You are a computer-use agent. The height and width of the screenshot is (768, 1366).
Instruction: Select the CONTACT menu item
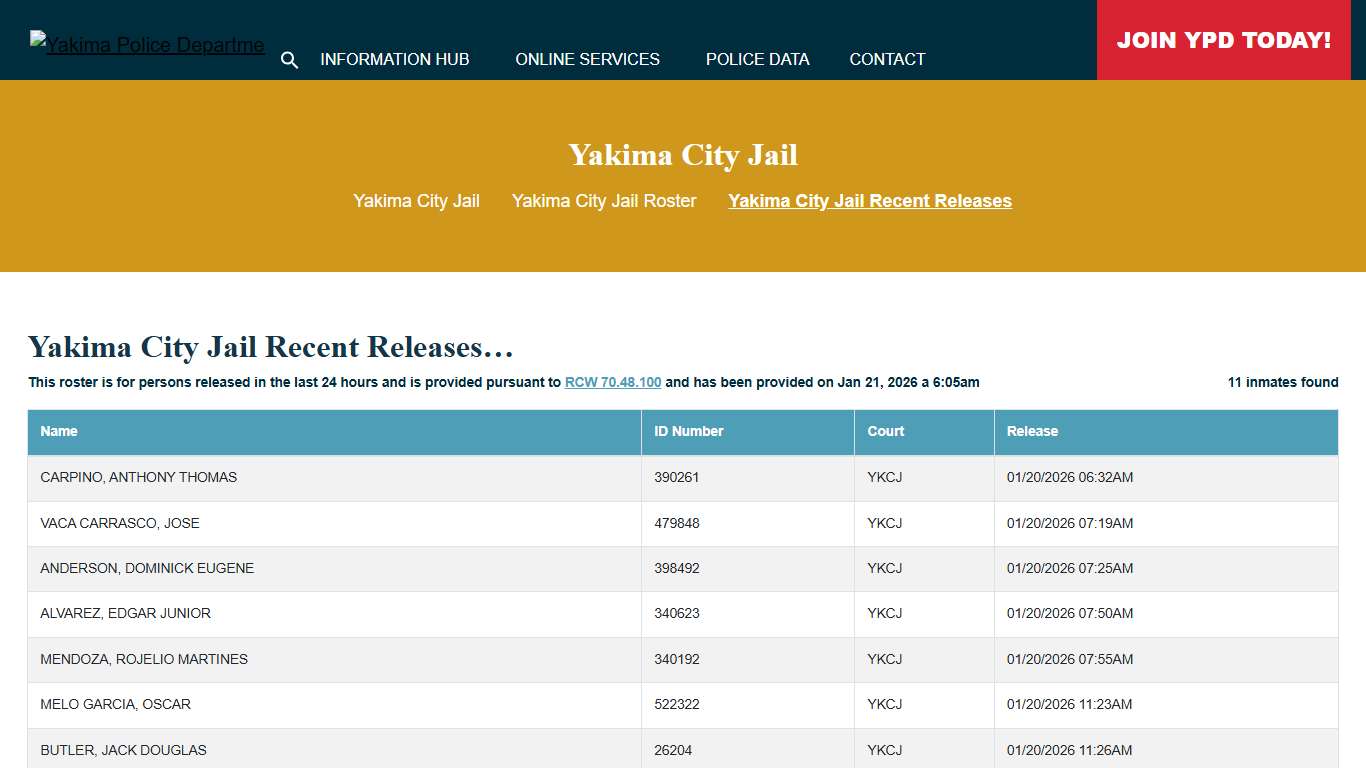coord(886,59)
